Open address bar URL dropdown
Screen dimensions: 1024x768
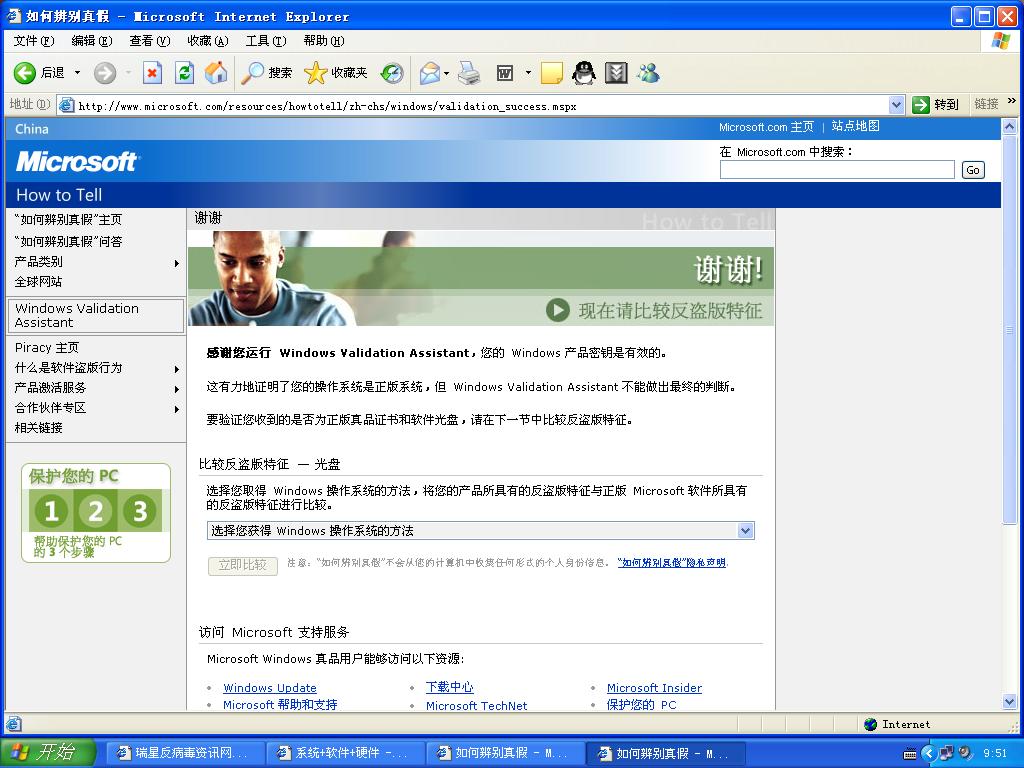tap(897, 104)
